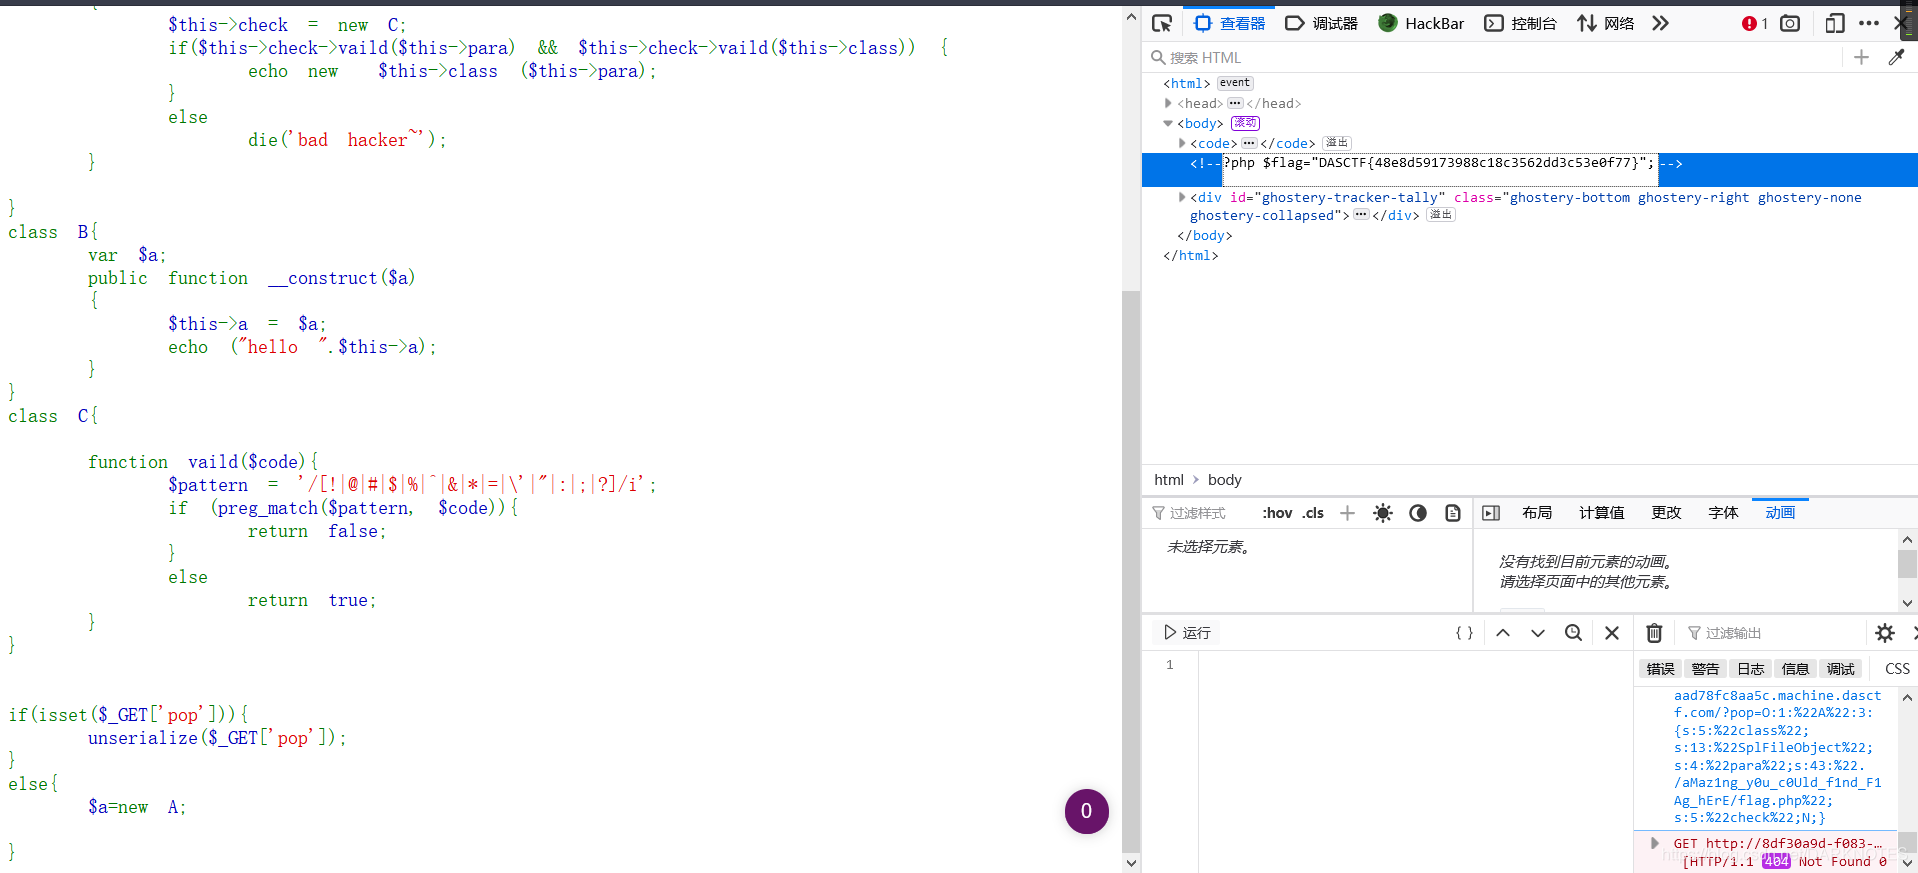Click the 运行 (Run) button

(x=1187, y=633)
